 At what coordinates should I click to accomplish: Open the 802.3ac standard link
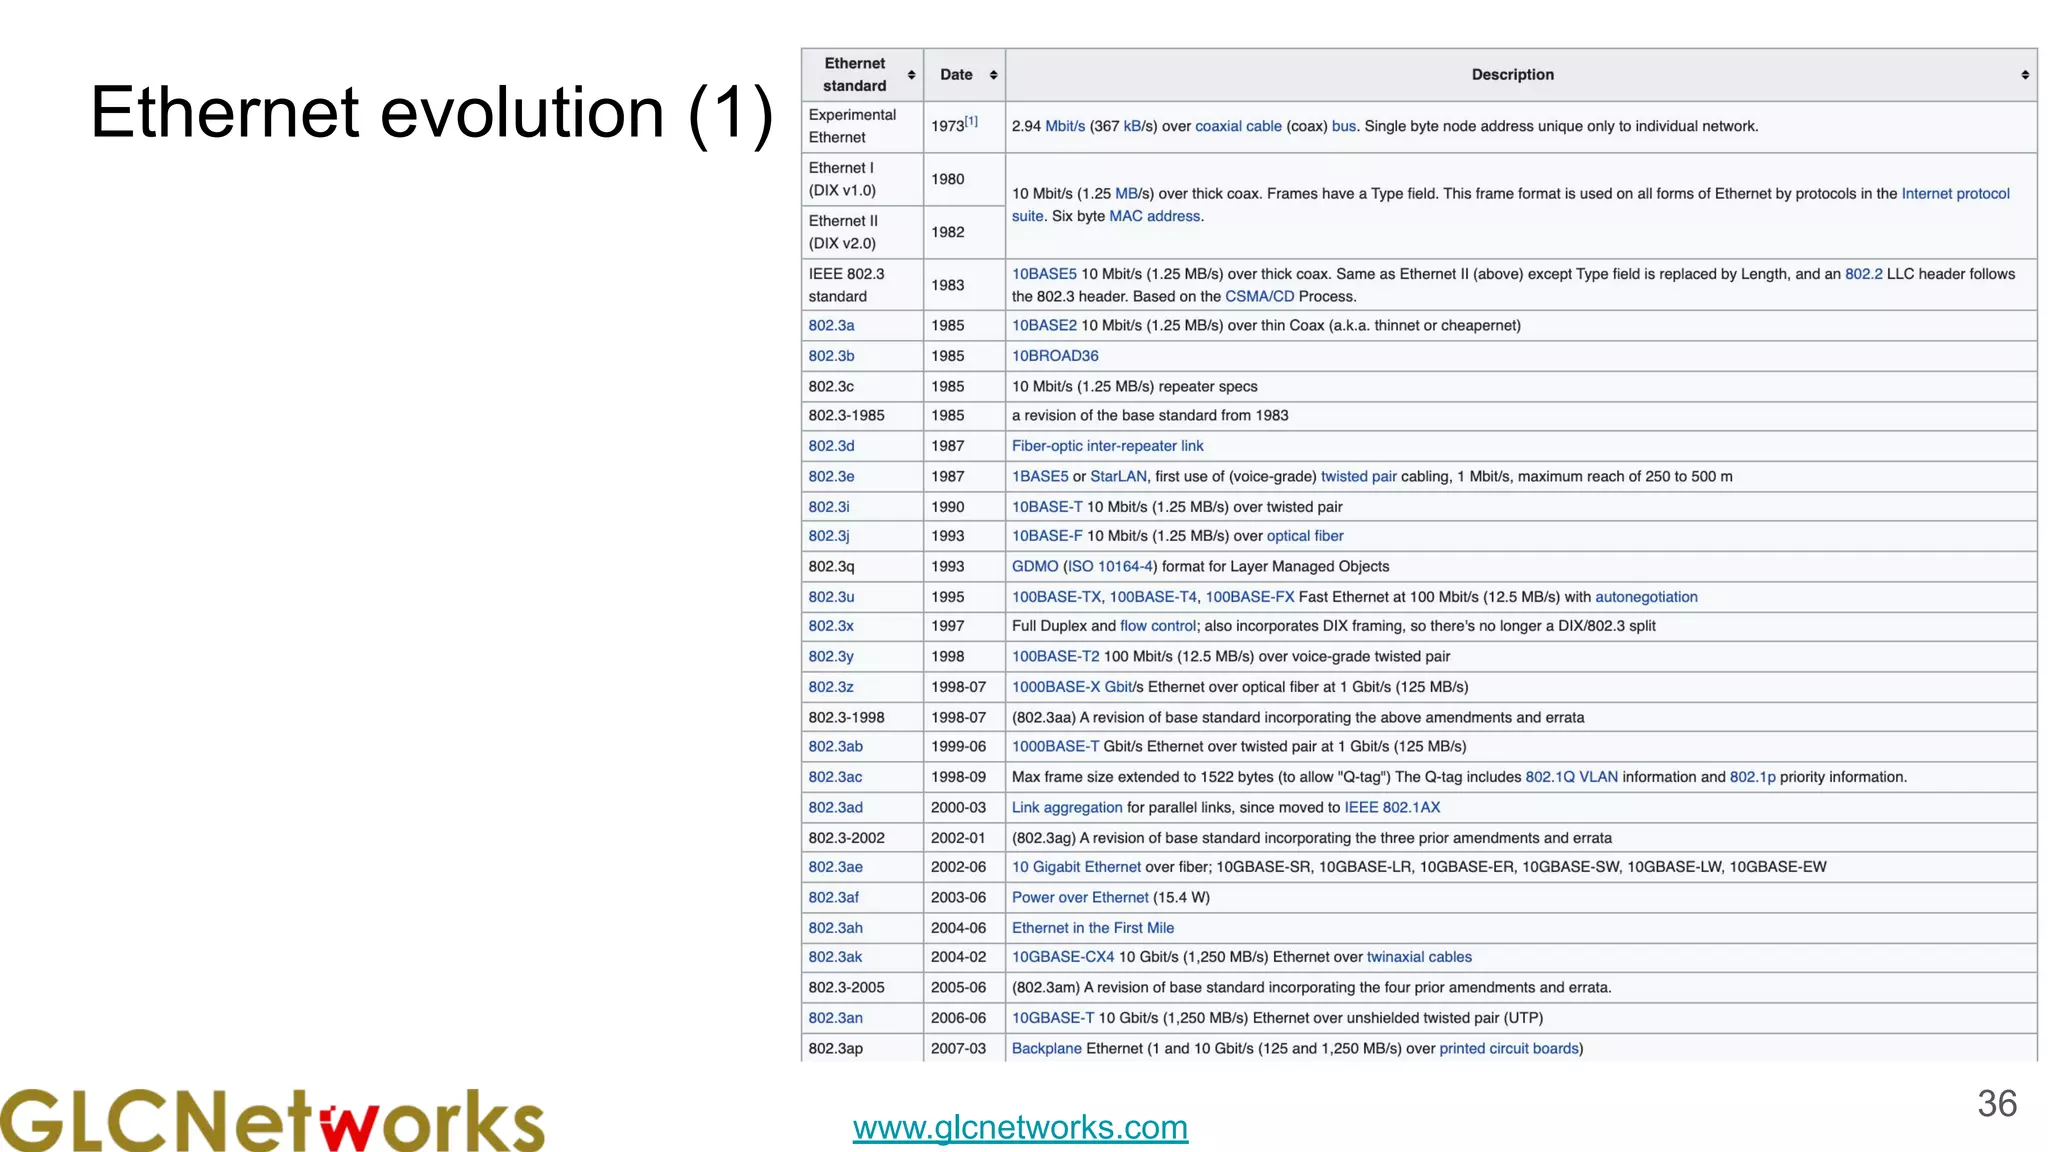pos(835,777)
